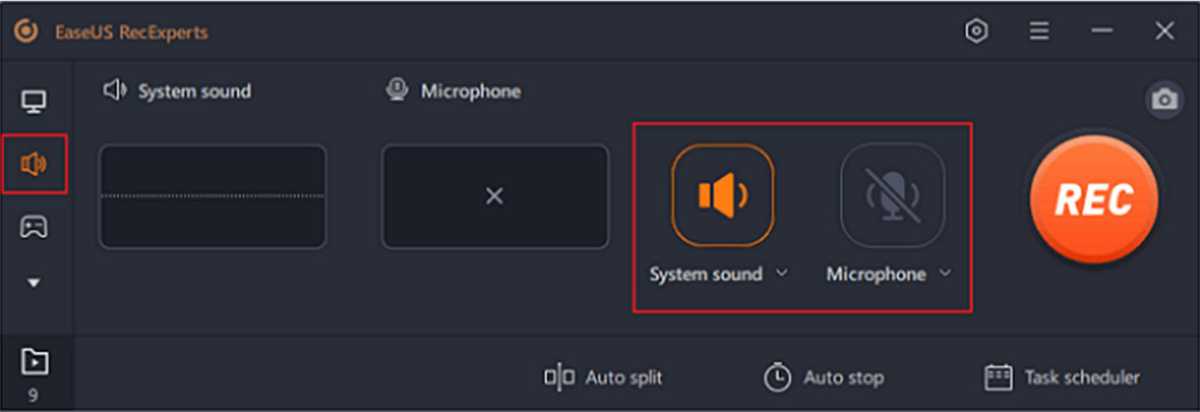Toggle the orange System sound button
Screen dimensions: 1200x412
[x=723, y=195]
